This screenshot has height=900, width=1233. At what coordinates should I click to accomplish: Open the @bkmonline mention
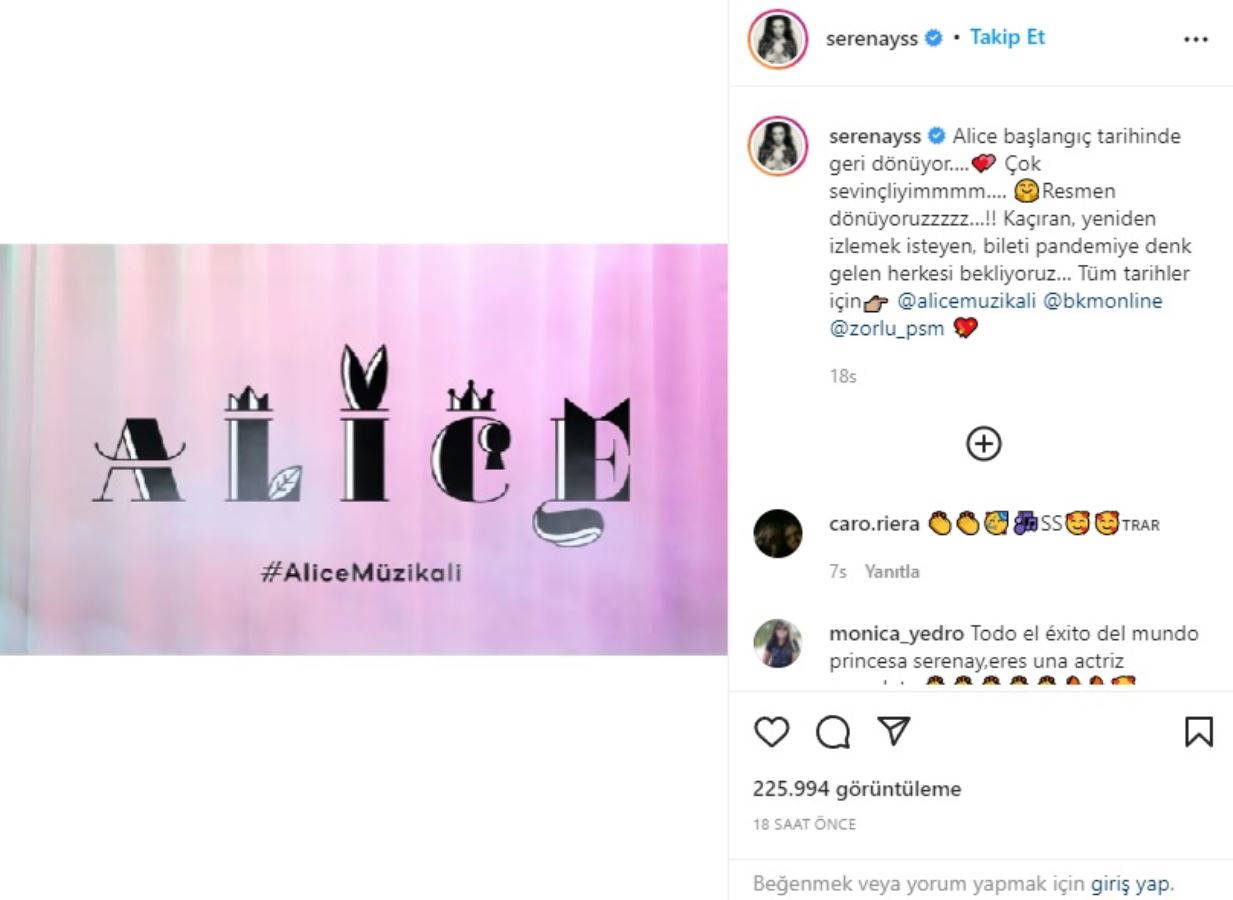click(1103, 301)
